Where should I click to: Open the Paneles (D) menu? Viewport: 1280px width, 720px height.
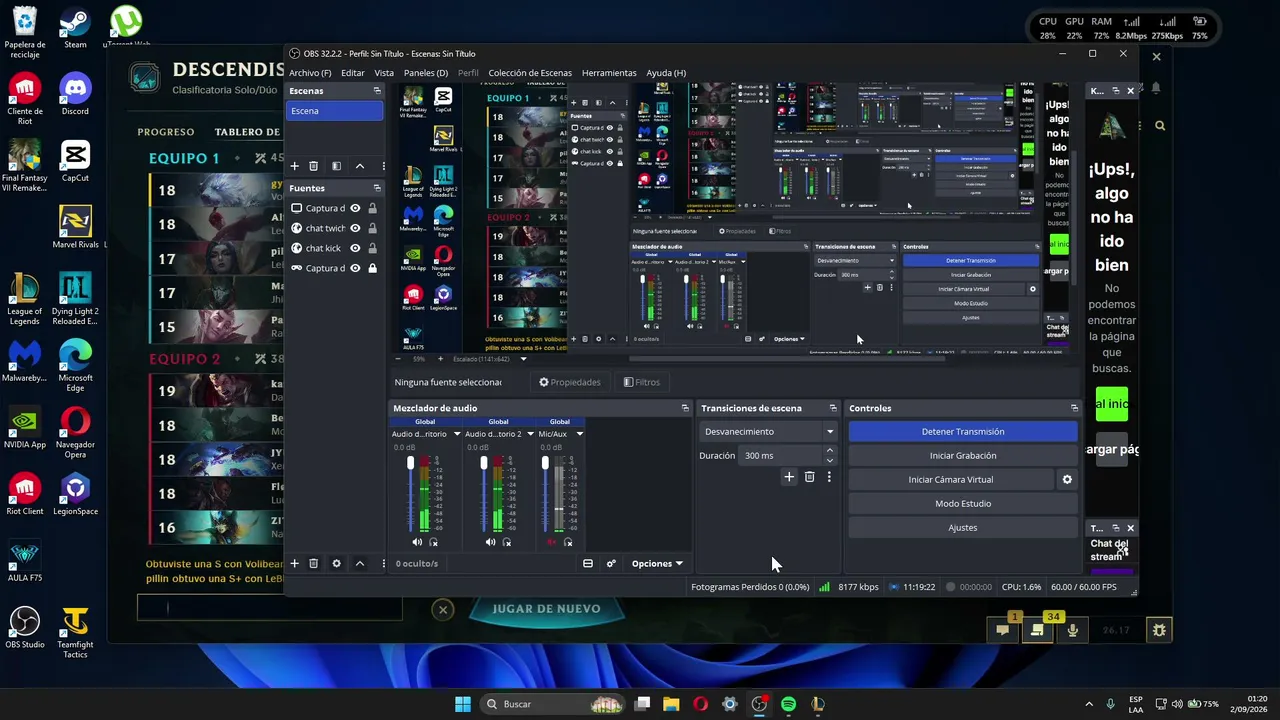426,73
